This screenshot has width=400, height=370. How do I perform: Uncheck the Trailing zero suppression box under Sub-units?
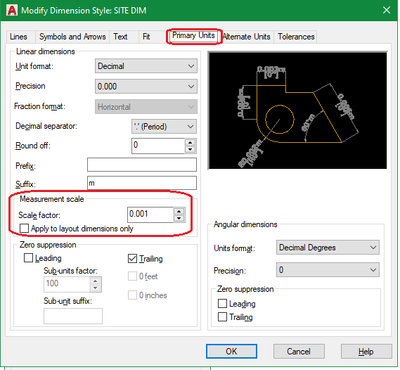132,258
